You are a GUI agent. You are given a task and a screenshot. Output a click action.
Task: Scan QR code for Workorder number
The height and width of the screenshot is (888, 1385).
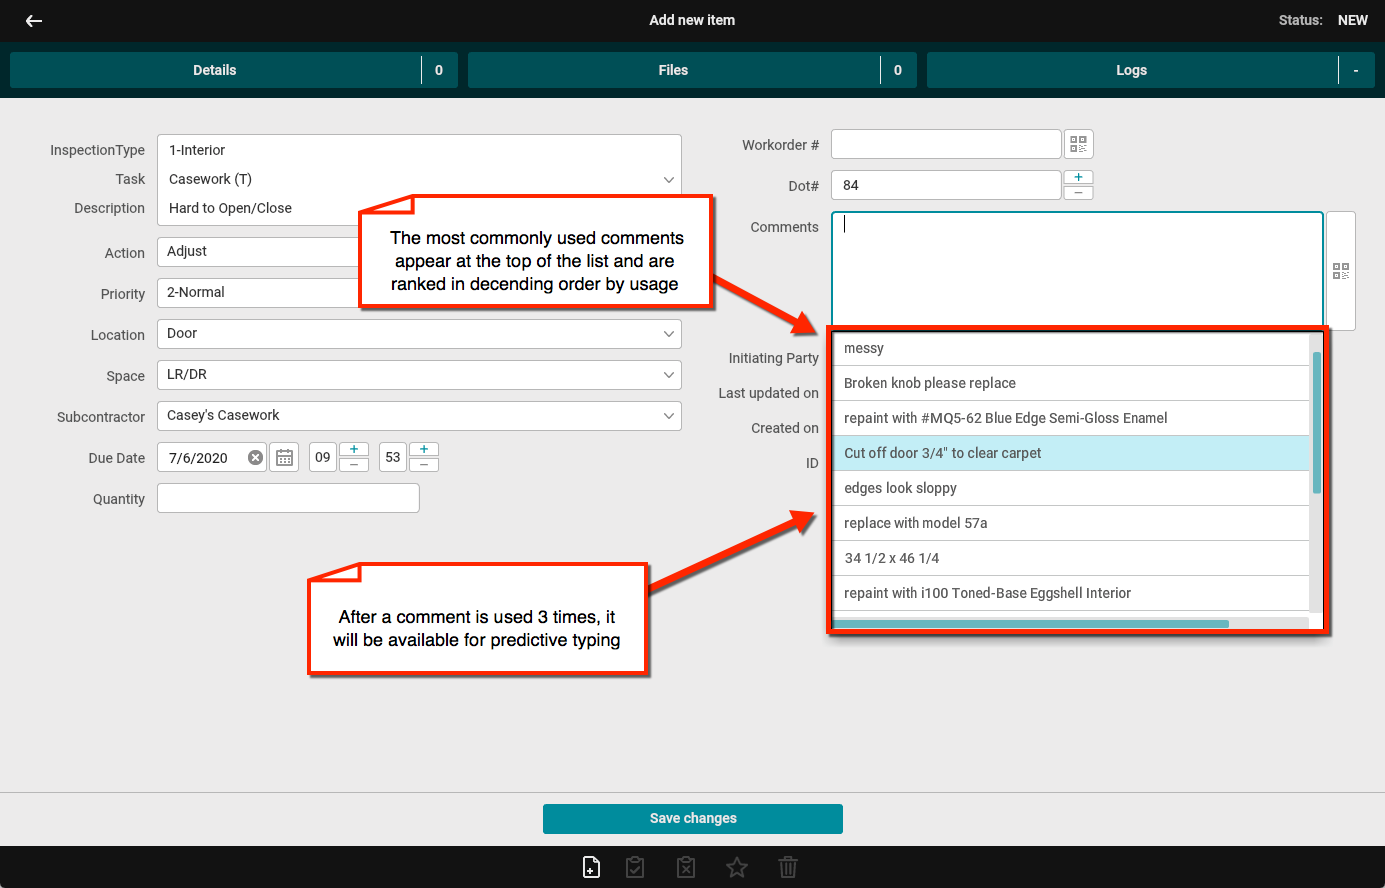point(1078,145)
